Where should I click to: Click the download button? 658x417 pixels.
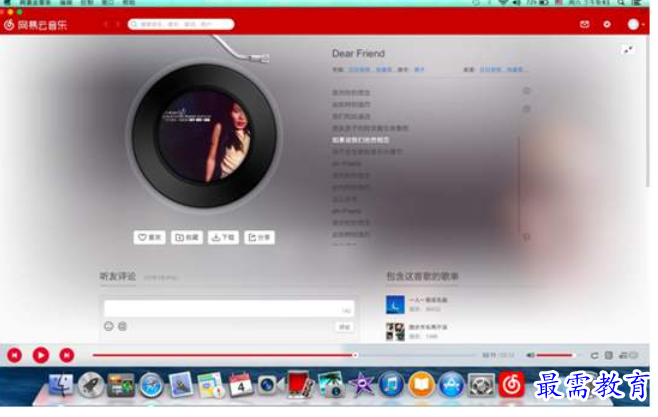pyautogui.click(x=223, y=237)
